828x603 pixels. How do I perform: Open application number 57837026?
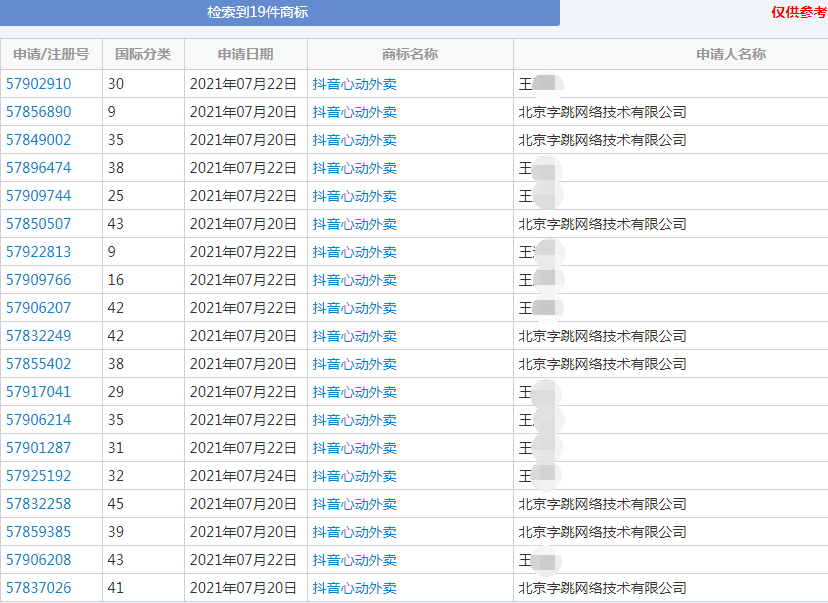(39, 588)
